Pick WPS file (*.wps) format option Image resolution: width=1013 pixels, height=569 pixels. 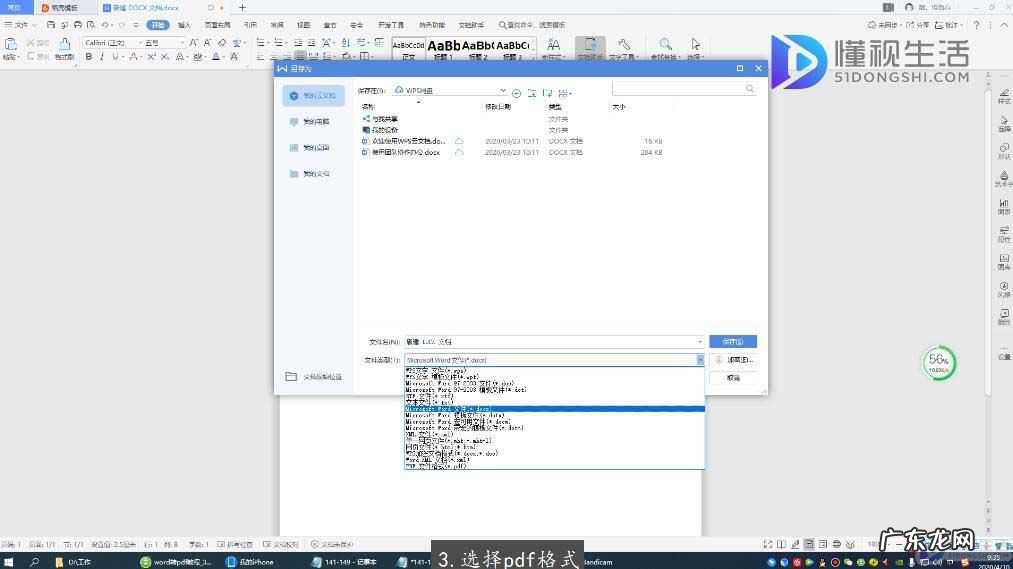coord(554,371)
